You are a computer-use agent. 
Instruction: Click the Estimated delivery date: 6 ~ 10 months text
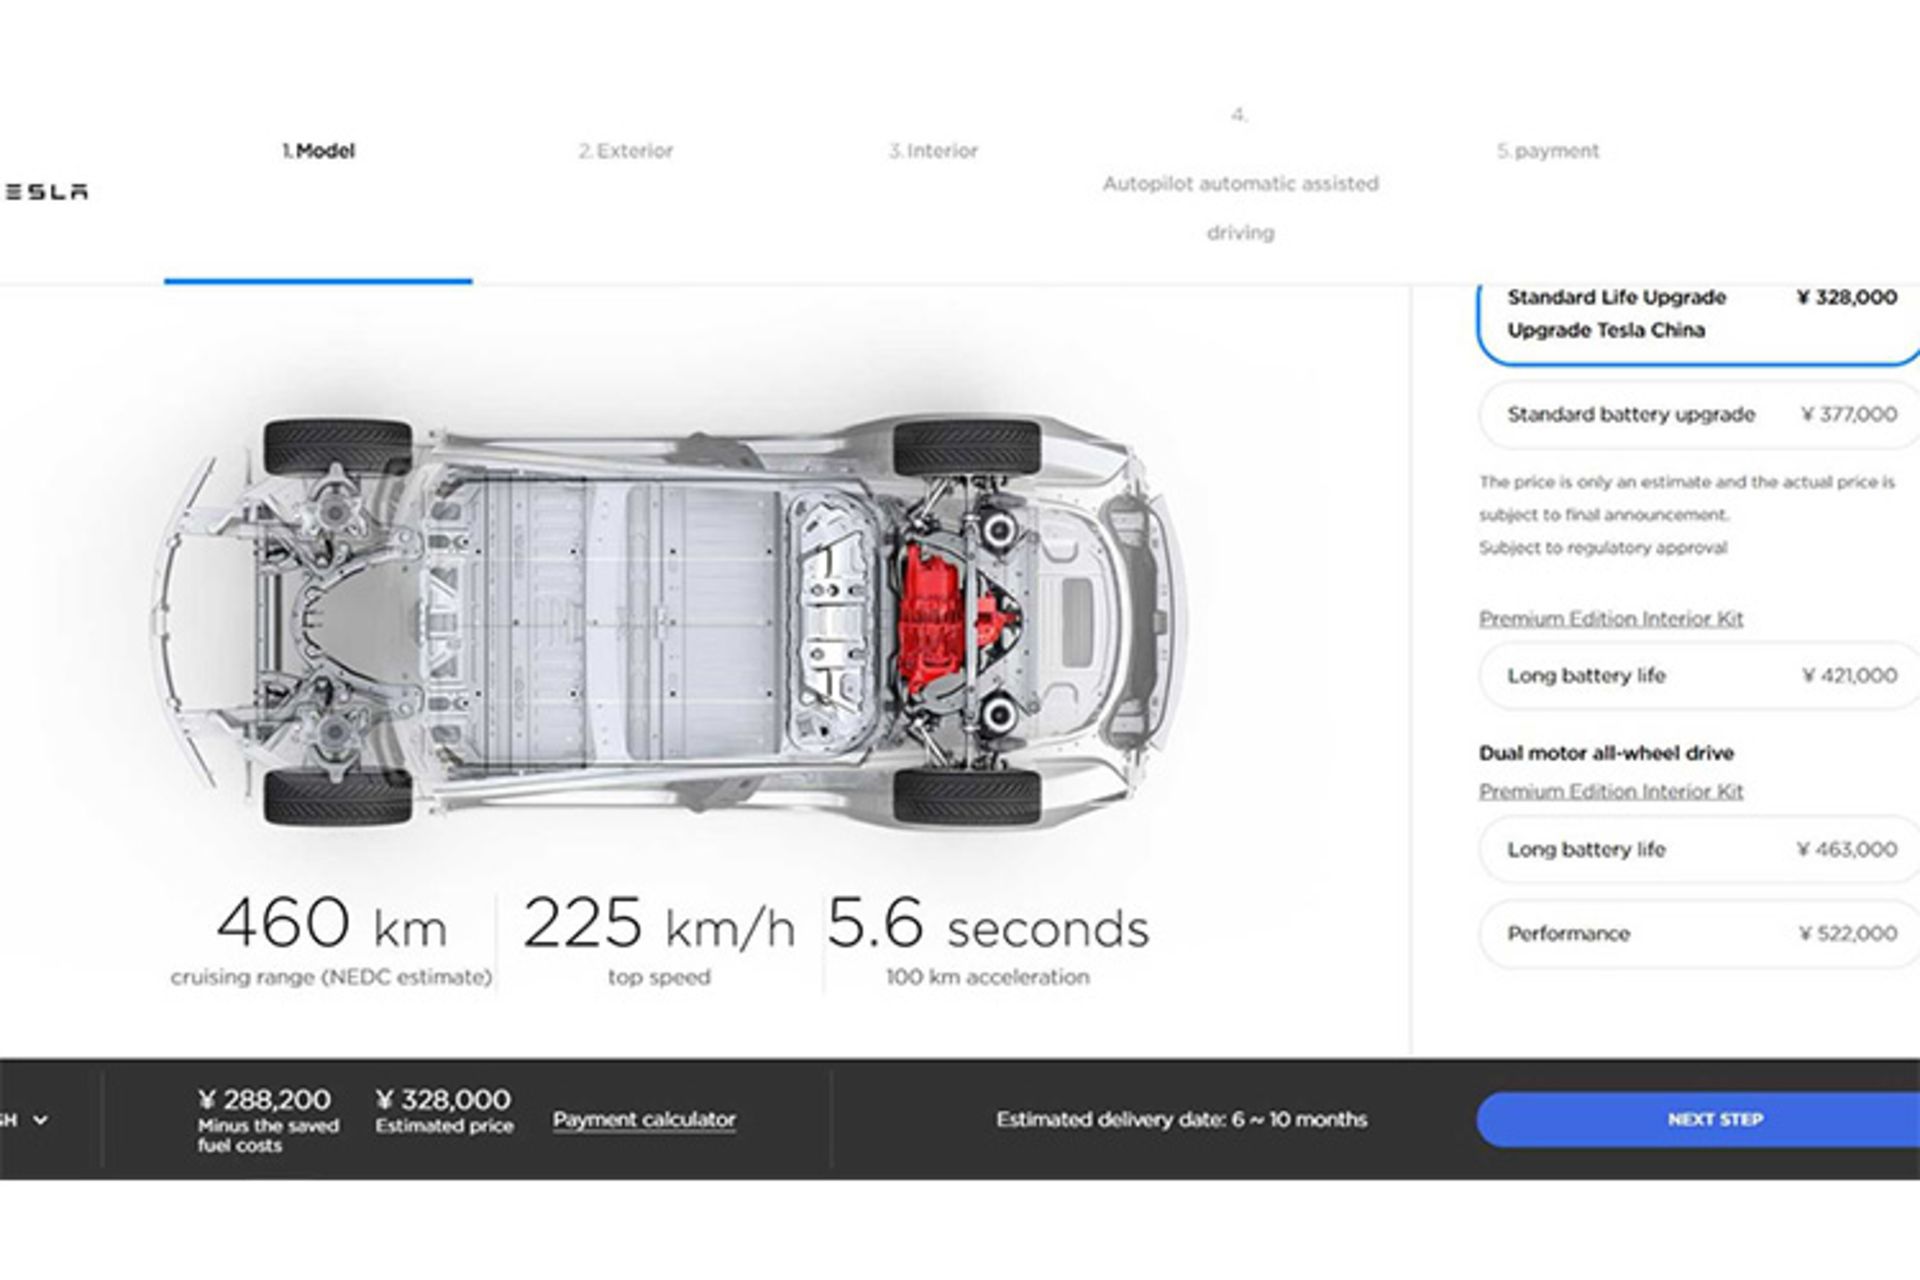pos(1181,1120)
